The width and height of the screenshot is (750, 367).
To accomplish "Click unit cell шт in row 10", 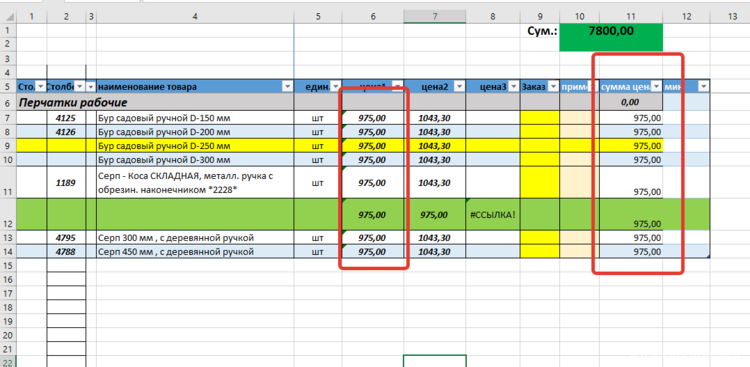I will [318, 159].
